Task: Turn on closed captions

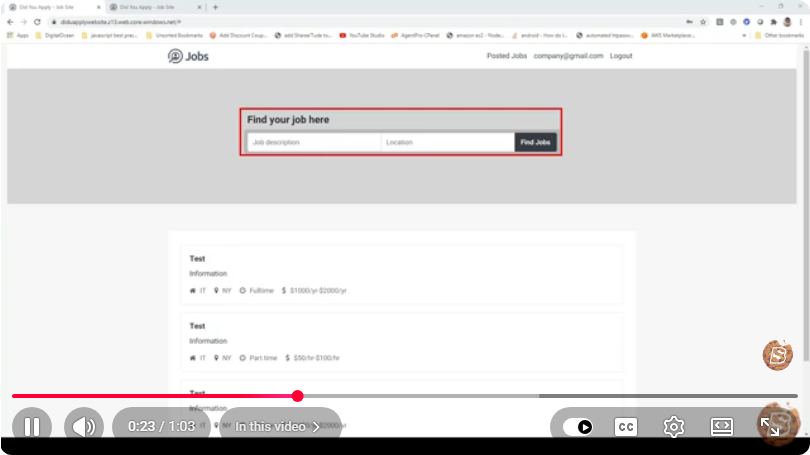Action: 626,427
